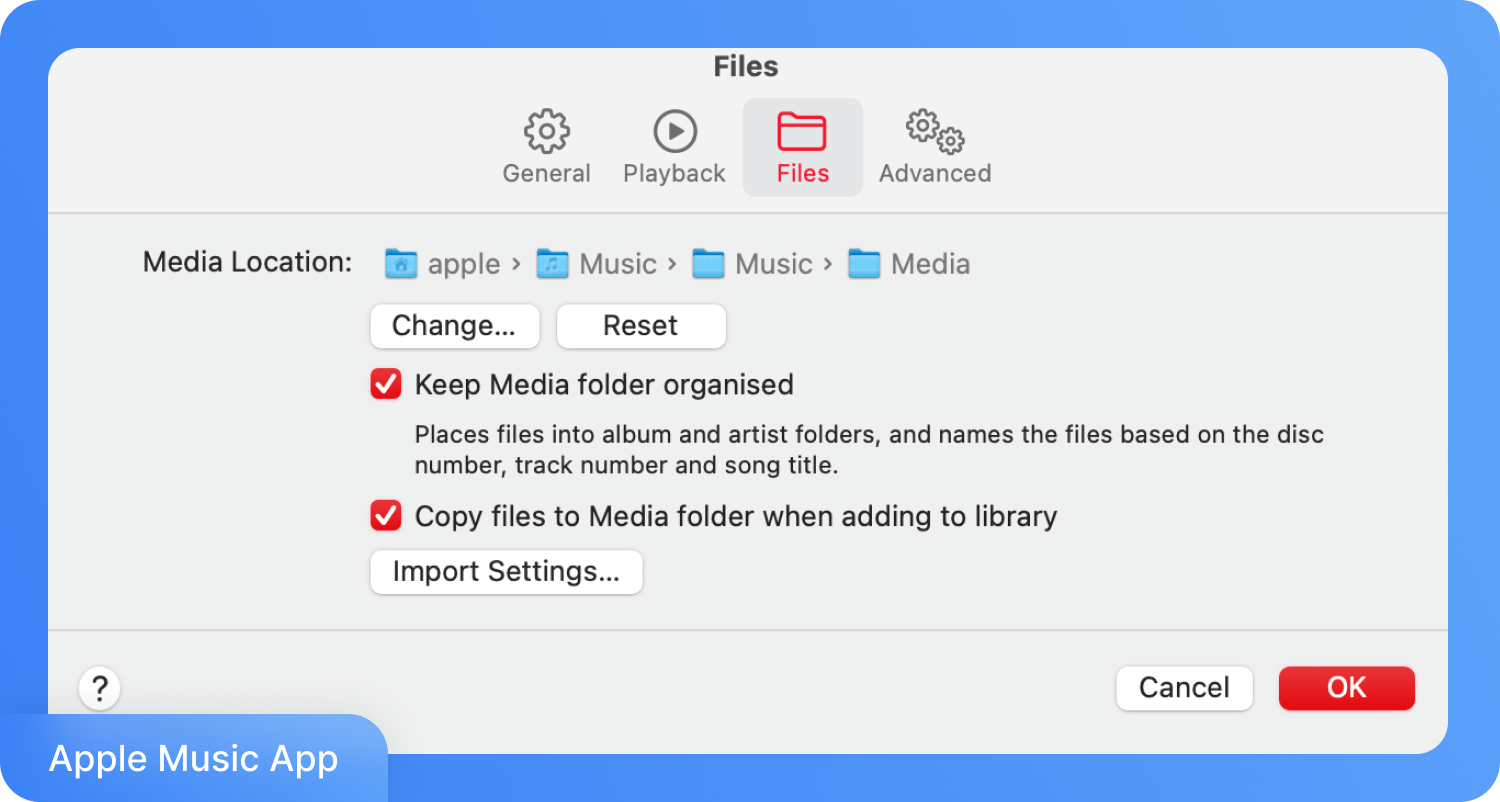Uncheck Copy files to Media folder option
Image resolution: width=1500 pixels, height=802 pixels.
tap(386, 516)
